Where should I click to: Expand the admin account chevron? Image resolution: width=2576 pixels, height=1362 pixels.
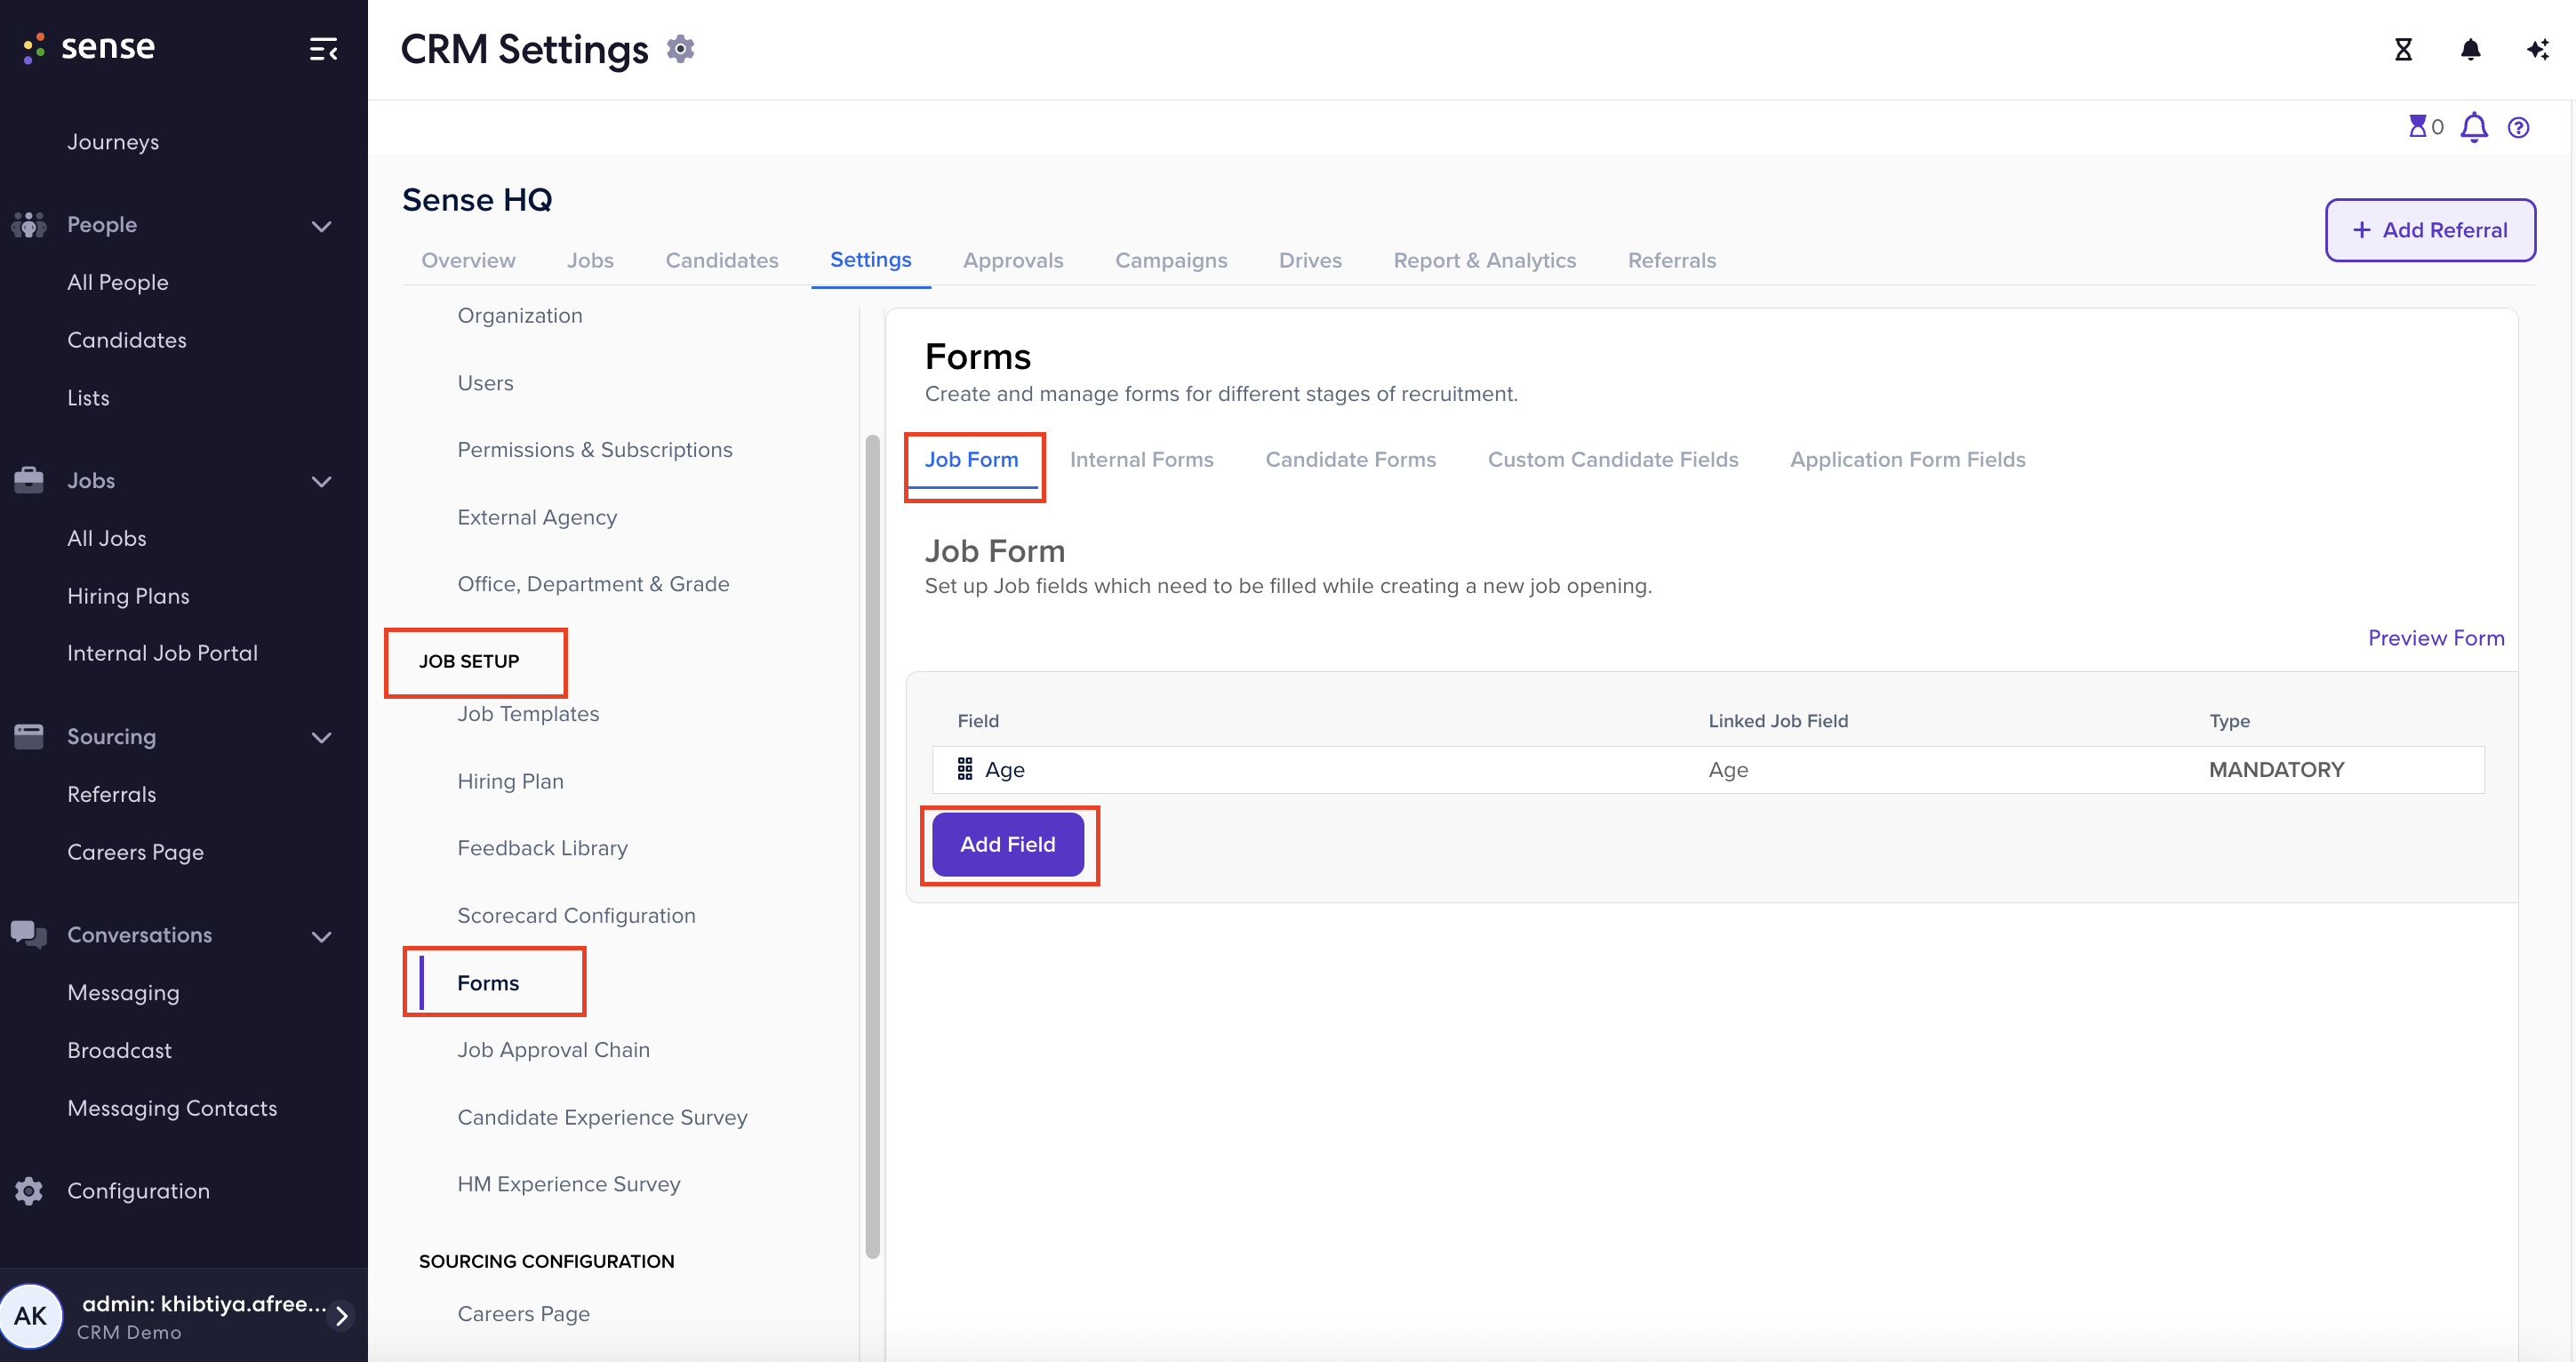pos(342,1315)
